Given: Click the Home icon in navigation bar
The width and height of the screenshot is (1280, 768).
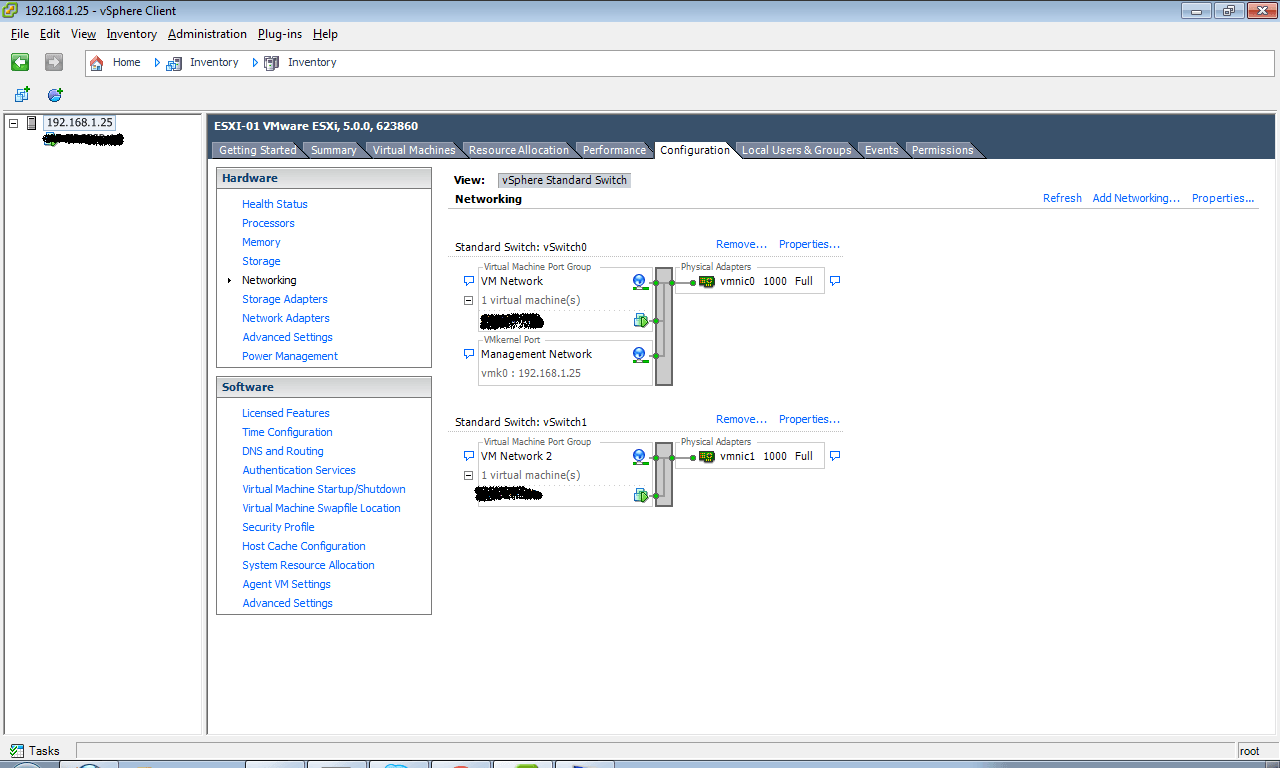Looking at the screenshot, I should 97,63.
